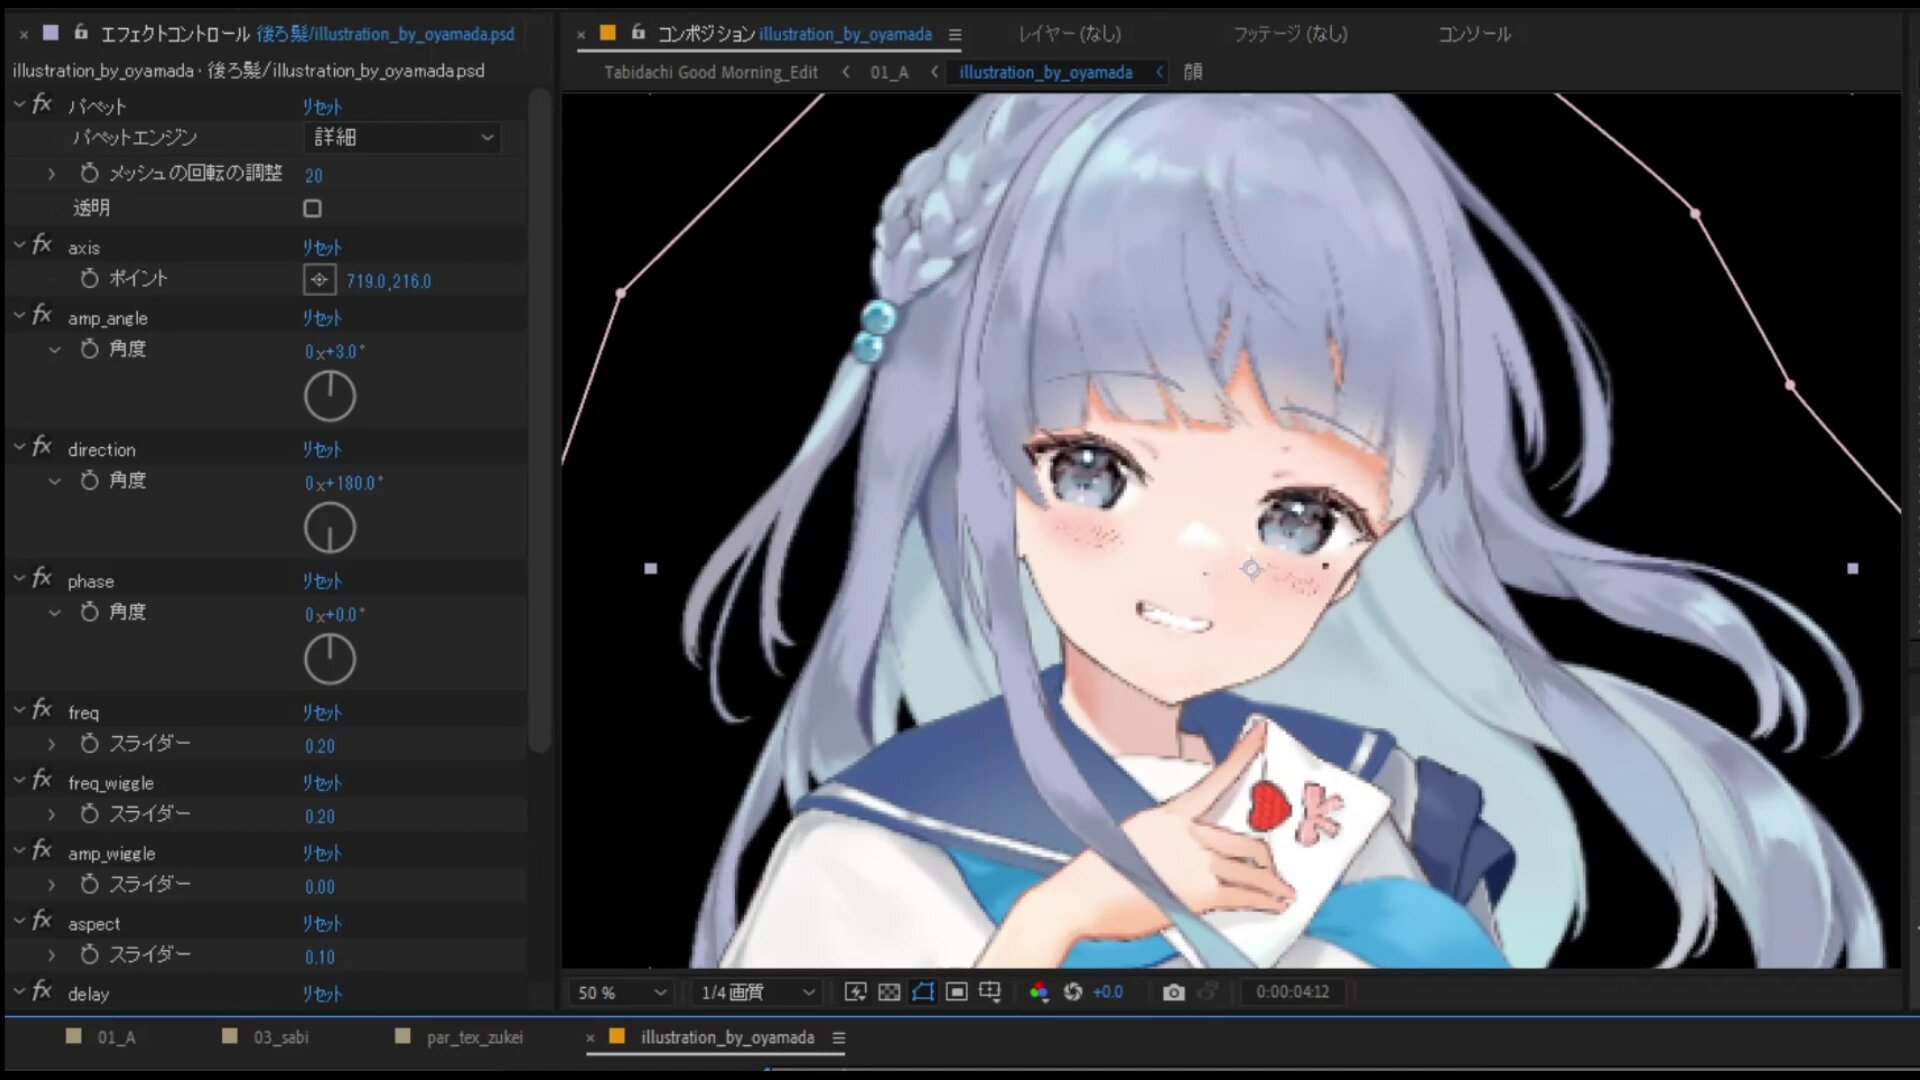
Task: Open the パペットエンジン dropdown
Action: pos(401,138)
